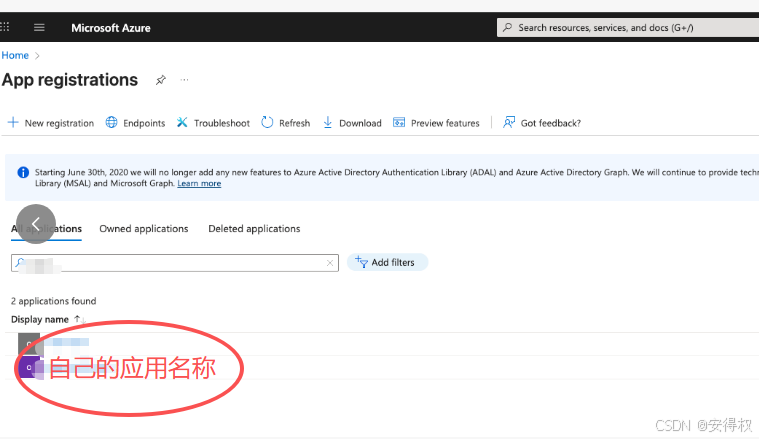
Task: Click the New registration label
Action: pos(59,123)
